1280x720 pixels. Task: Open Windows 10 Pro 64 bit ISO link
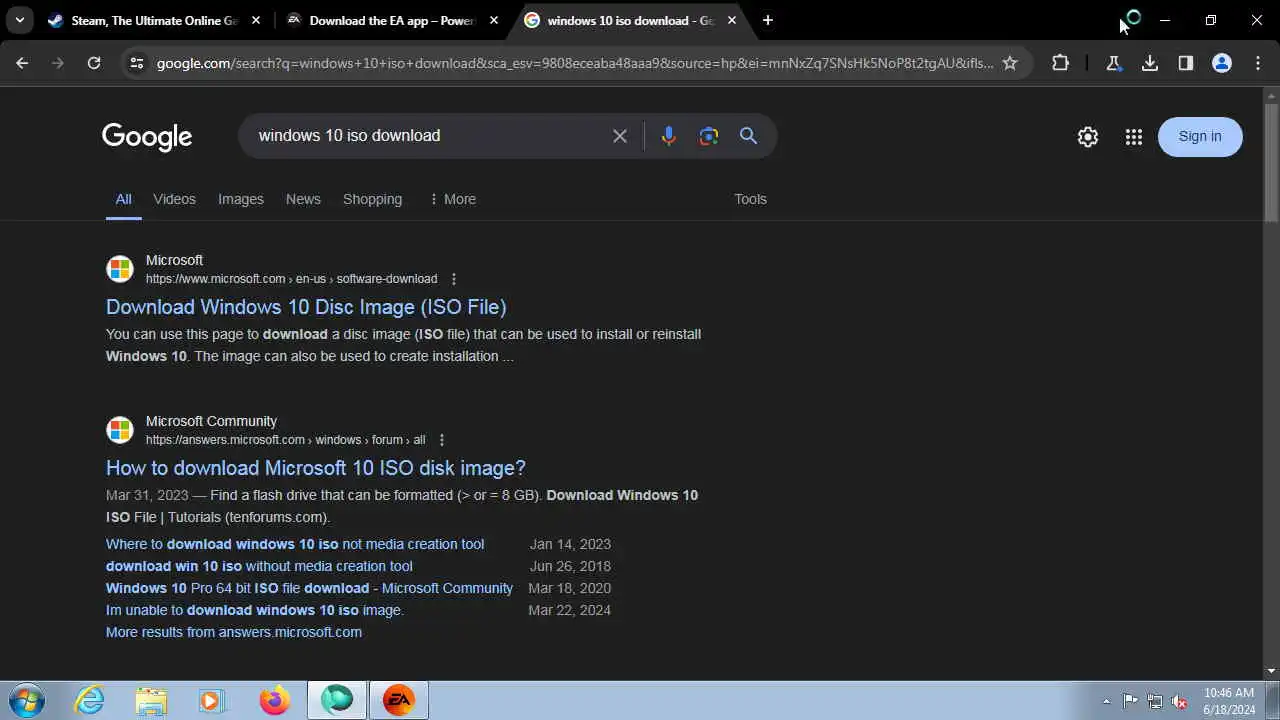(309, 588)
